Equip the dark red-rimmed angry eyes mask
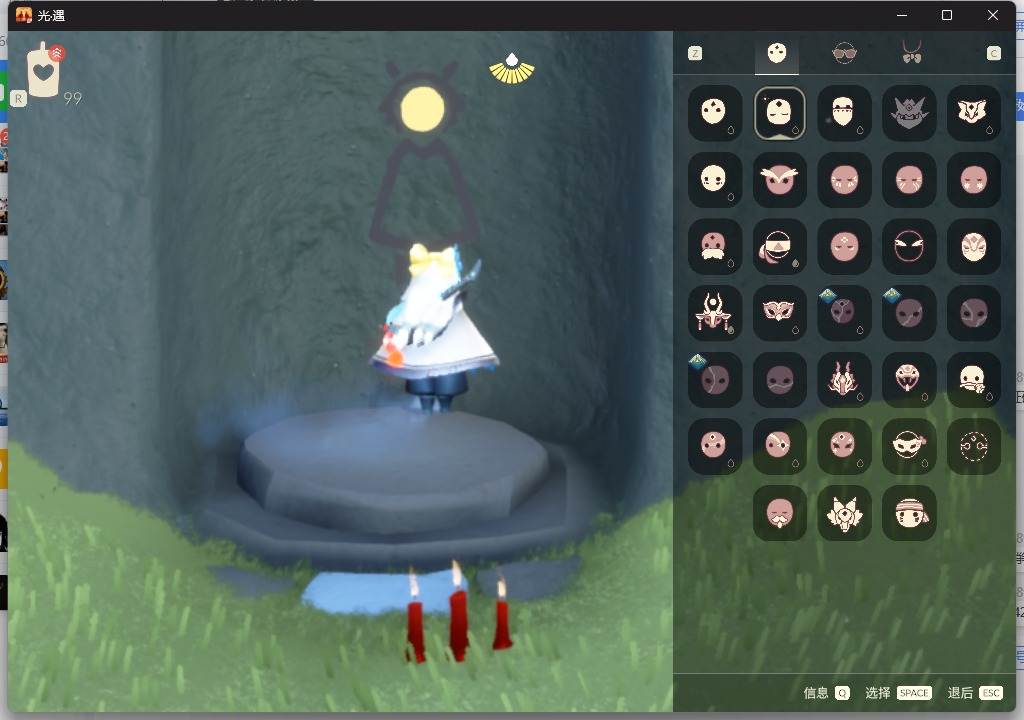The height and width of the screenshot is (720, 1024). coord(909,246)
